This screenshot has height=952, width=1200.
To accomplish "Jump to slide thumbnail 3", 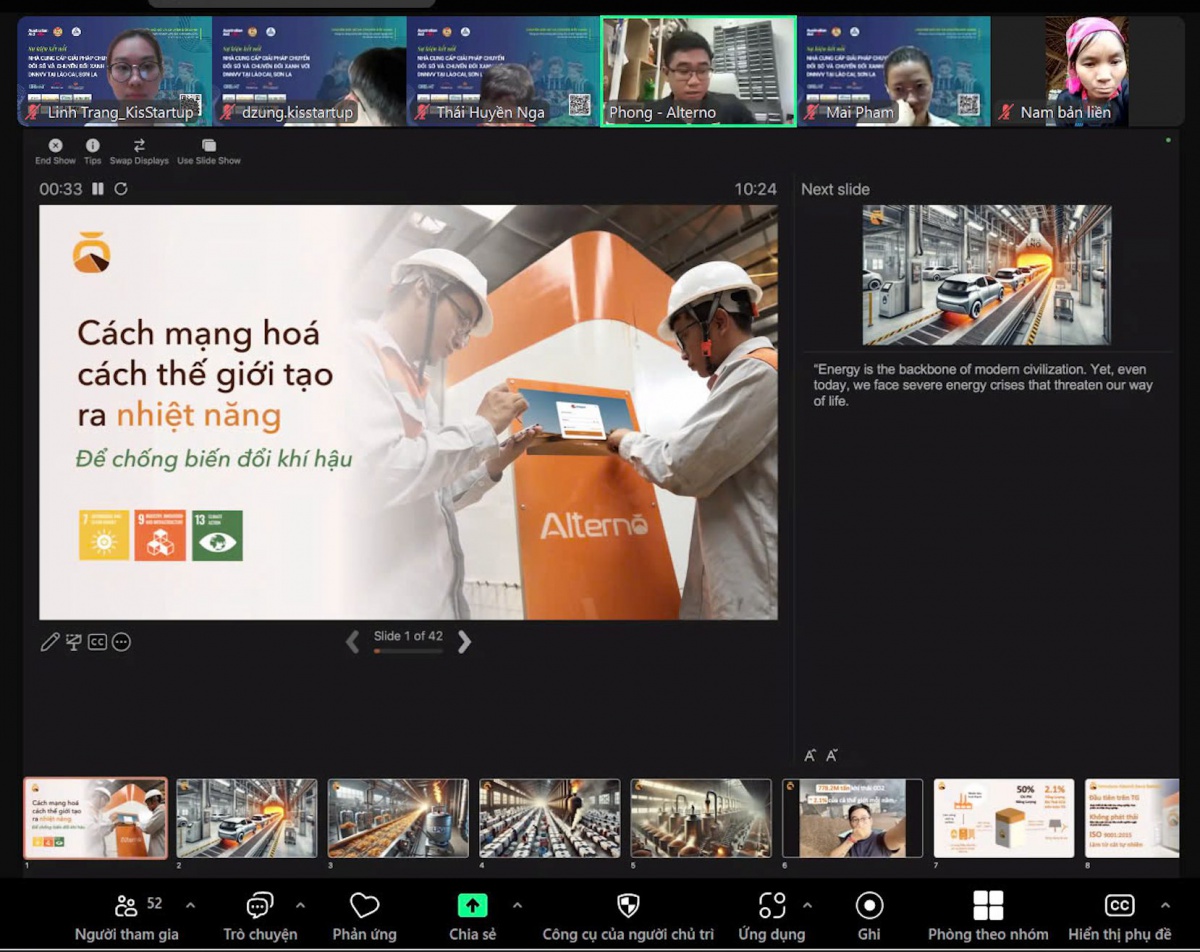I will [398, 818].
